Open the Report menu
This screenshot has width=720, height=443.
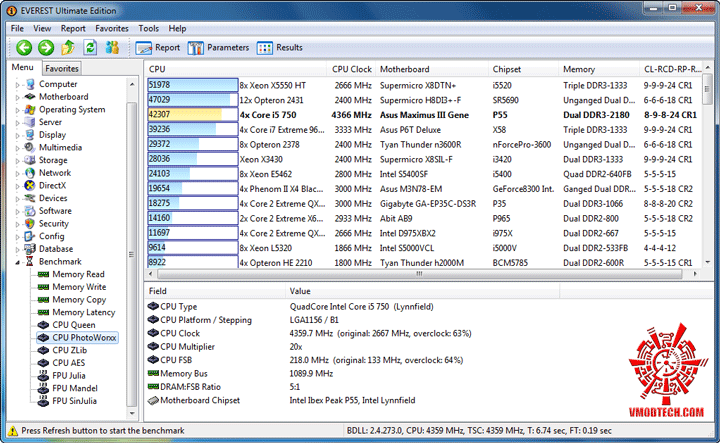(73, 28)
